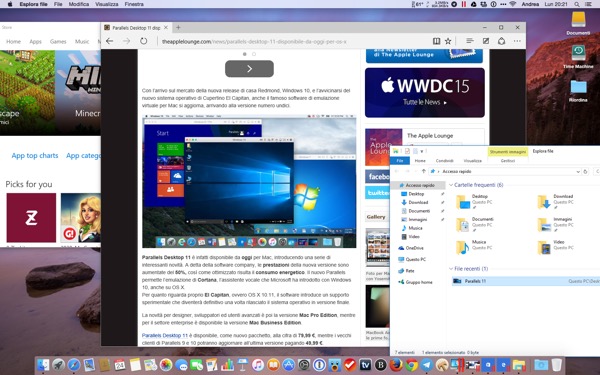The width and height of the screenshot is (600, 375).
Task: Open the red Z app tile in Store
Action: tap(31, 217)
